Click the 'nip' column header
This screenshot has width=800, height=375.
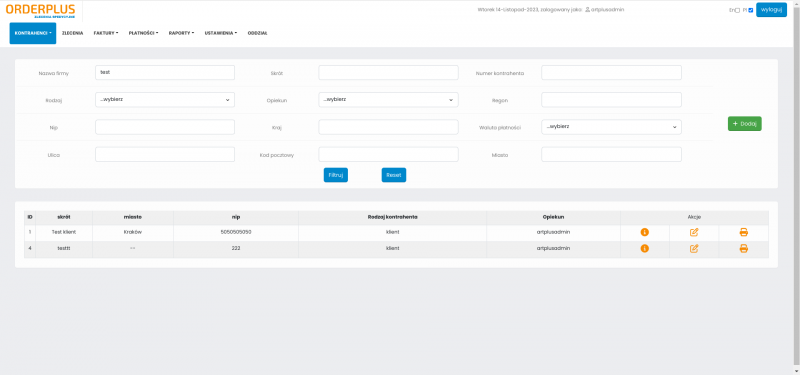pyautogui.click(x=236, y=217)
